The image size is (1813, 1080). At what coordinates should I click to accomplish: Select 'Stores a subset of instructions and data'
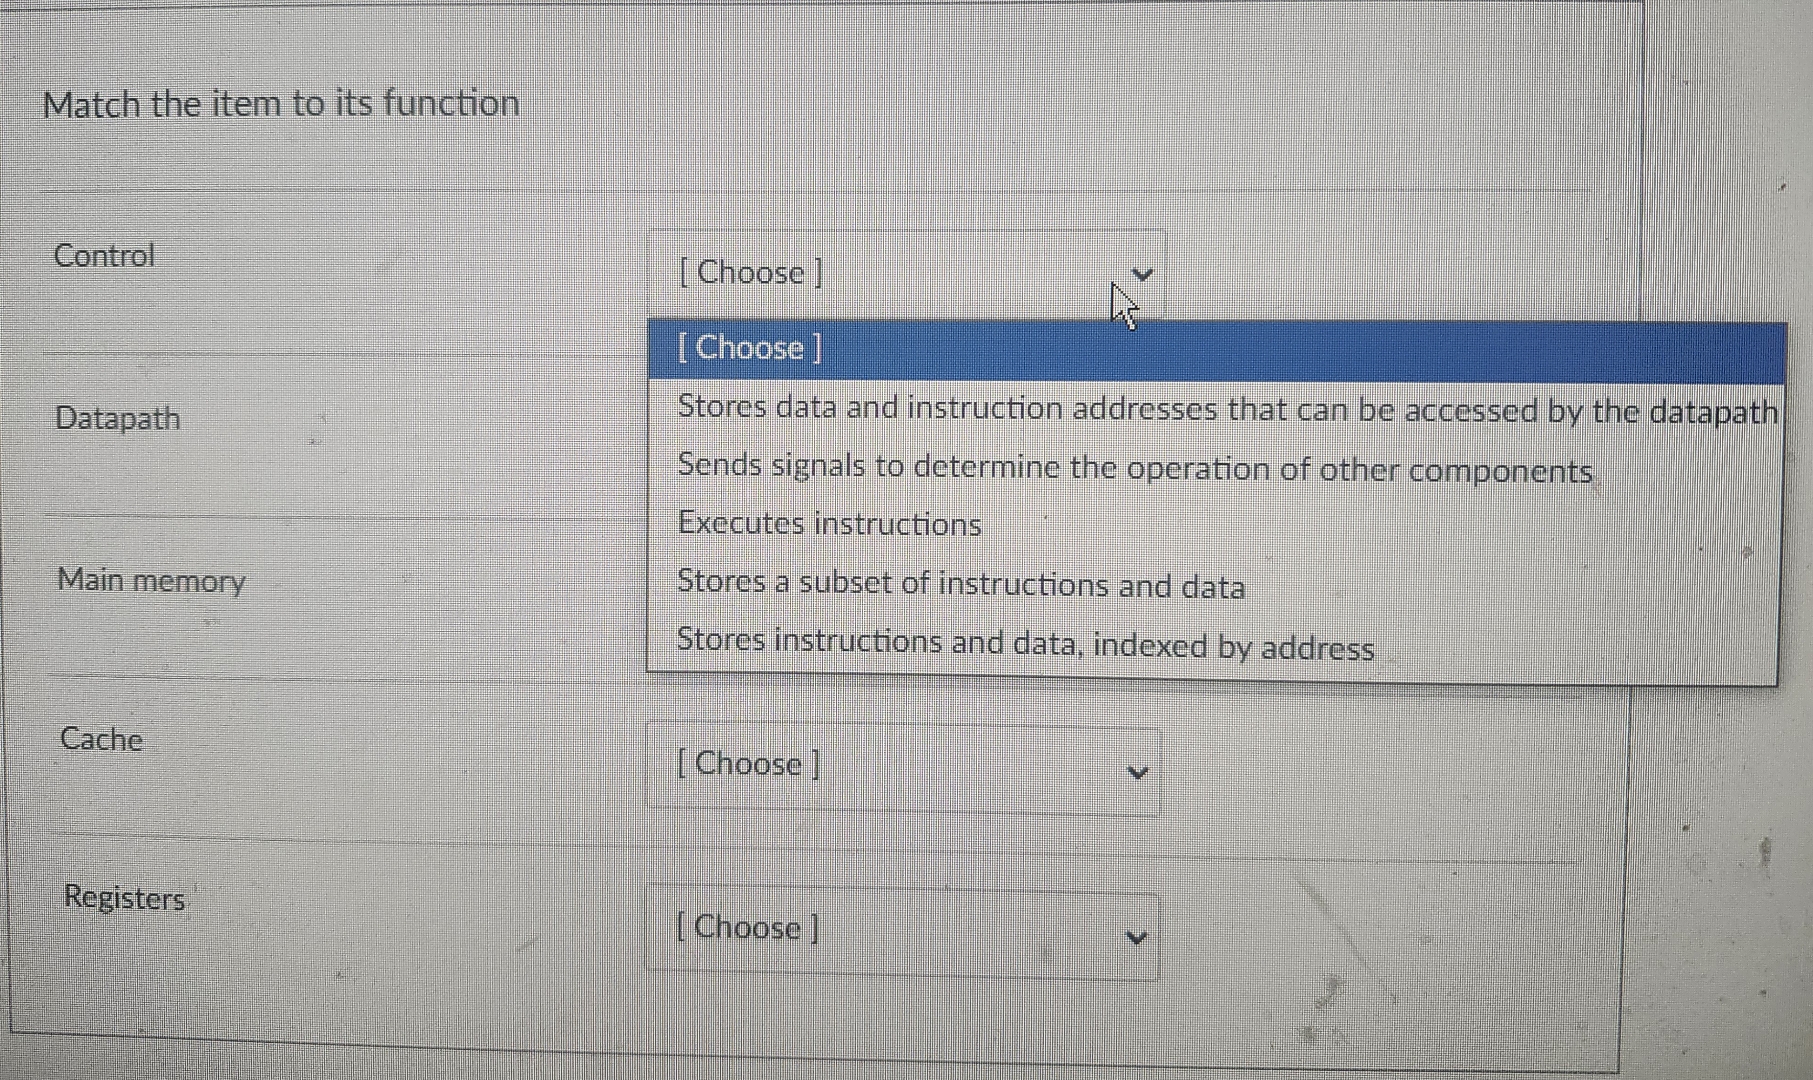(x=960, y=585)
